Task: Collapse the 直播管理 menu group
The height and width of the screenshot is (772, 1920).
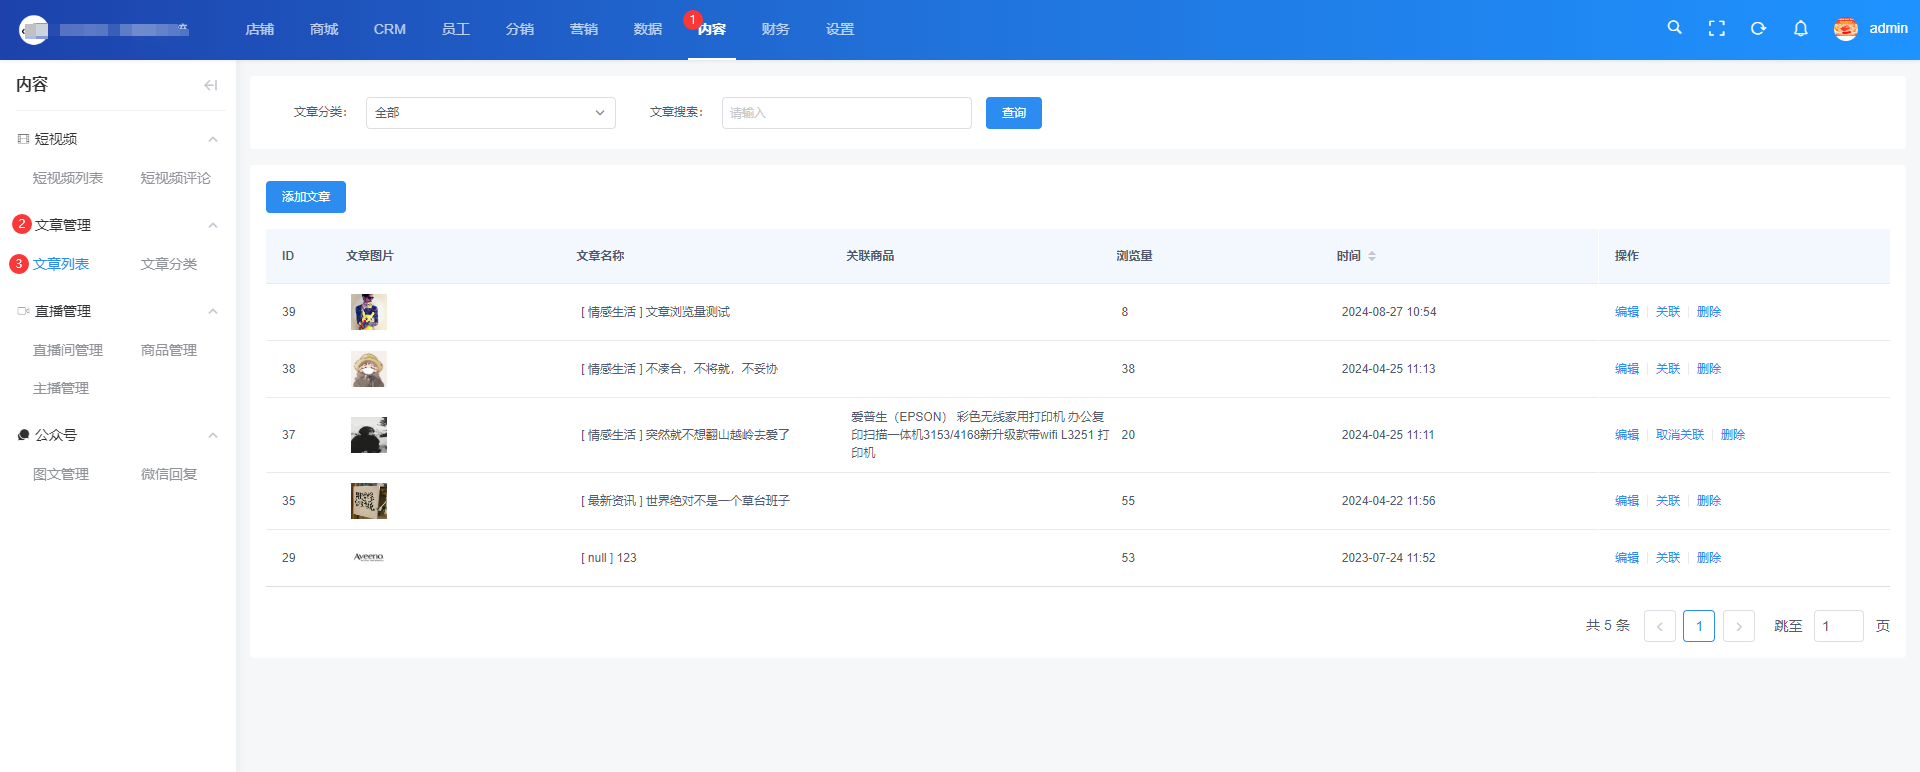Action: tap(213, 311)
